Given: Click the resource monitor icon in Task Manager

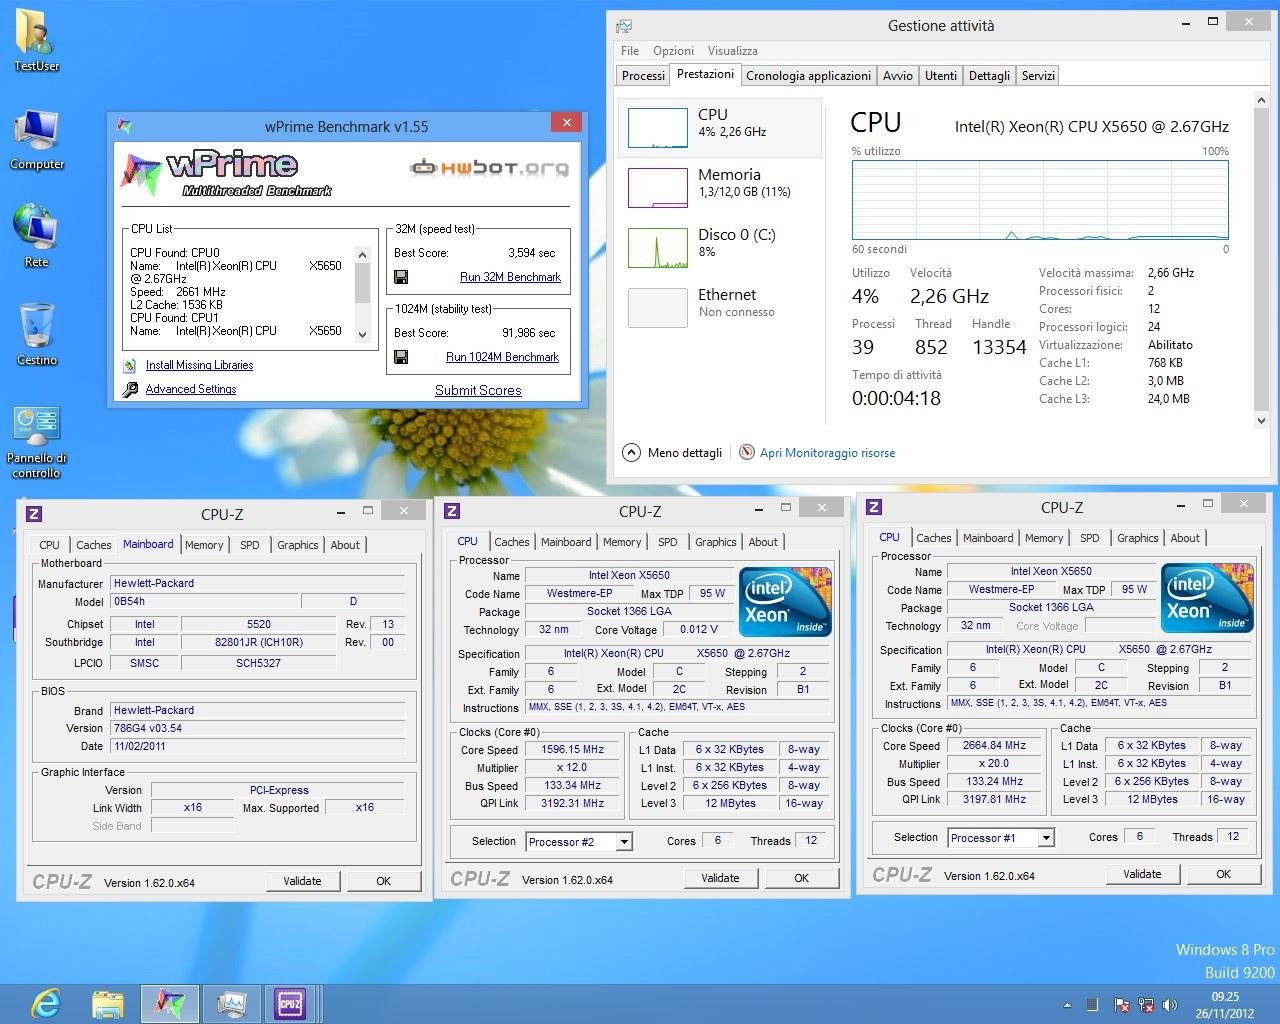Looking at the screenshot, I should 746,452.
